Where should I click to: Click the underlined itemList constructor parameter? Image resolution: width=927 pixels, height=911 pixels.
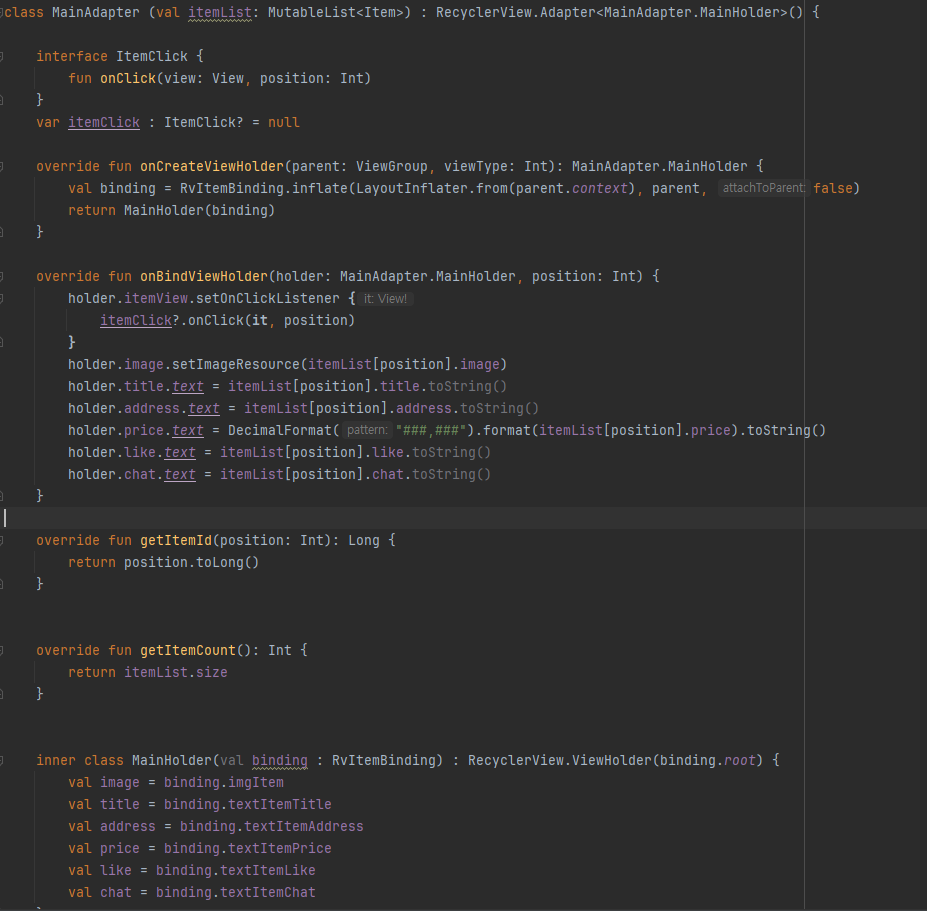point(220,12)
